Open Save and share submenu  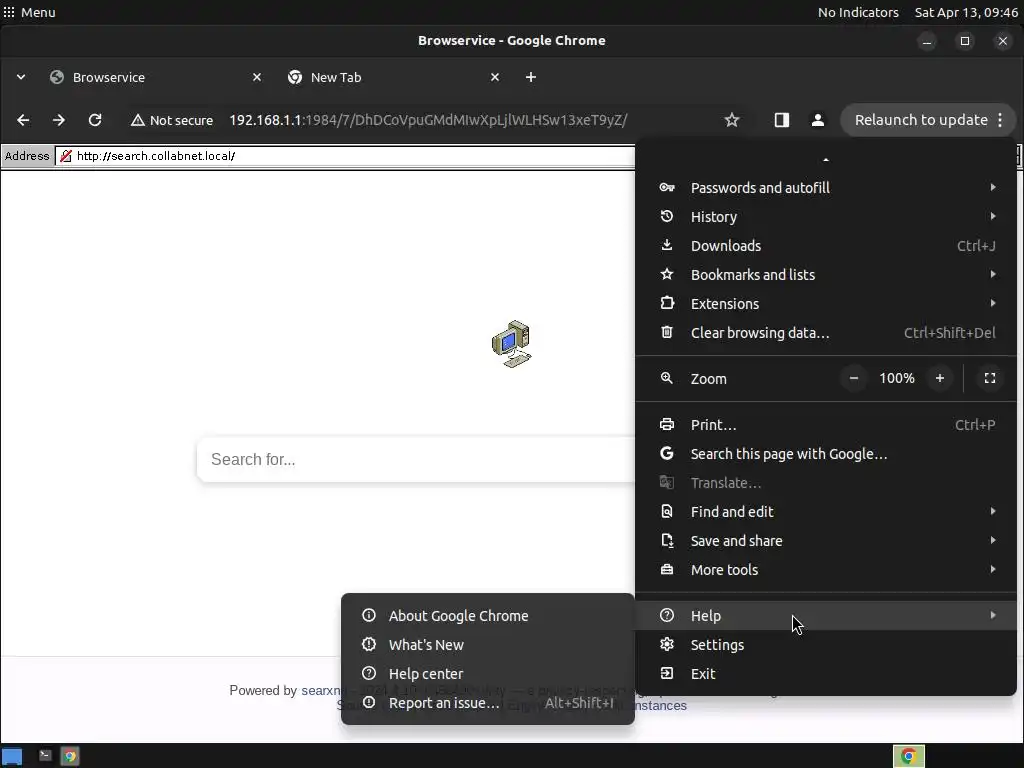pos(826,541)
